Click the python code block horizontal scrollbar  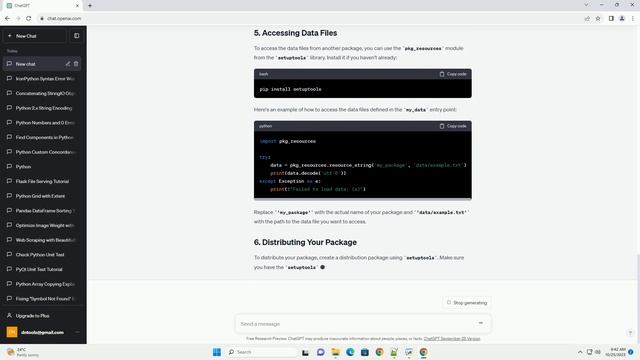click(x=362, y=200)
